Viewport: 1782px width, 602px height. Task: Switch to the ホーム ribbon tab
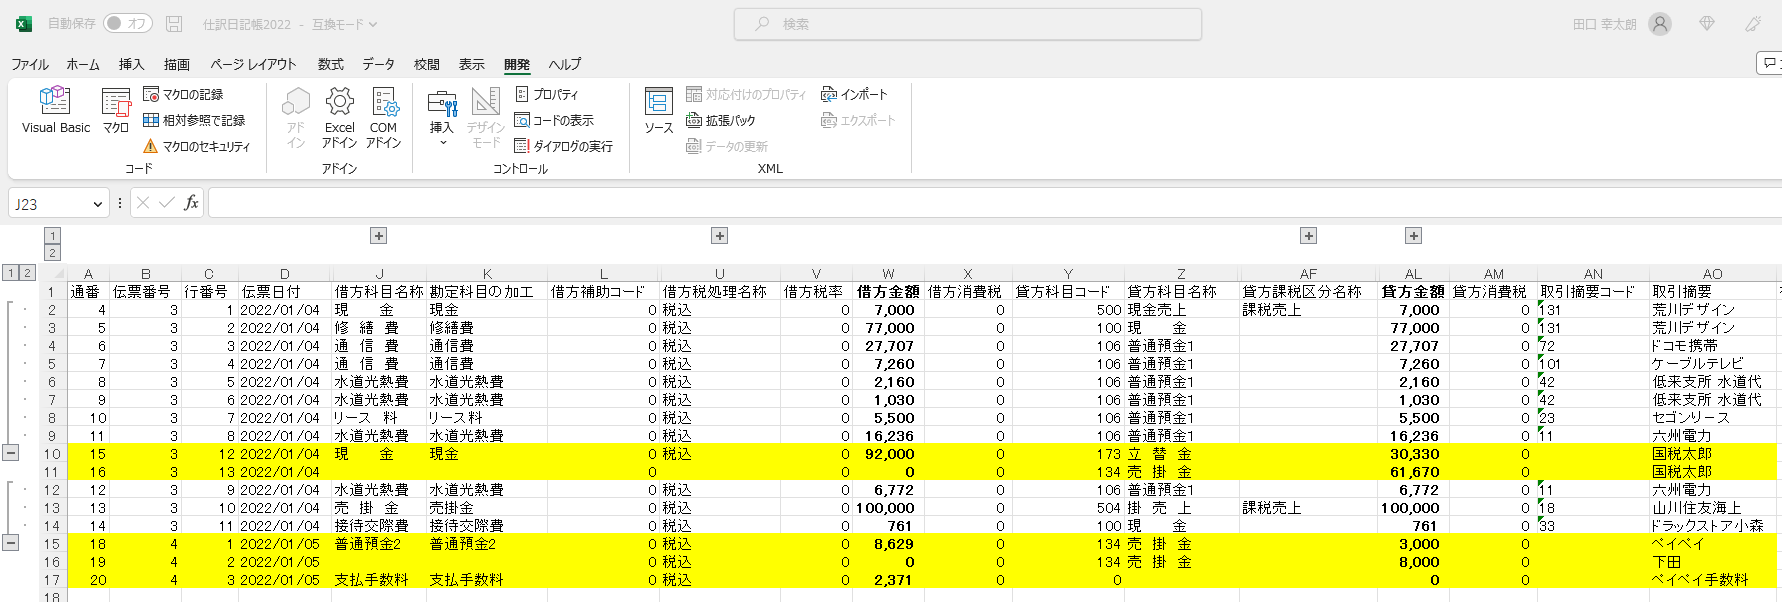[x=83, y=64]
